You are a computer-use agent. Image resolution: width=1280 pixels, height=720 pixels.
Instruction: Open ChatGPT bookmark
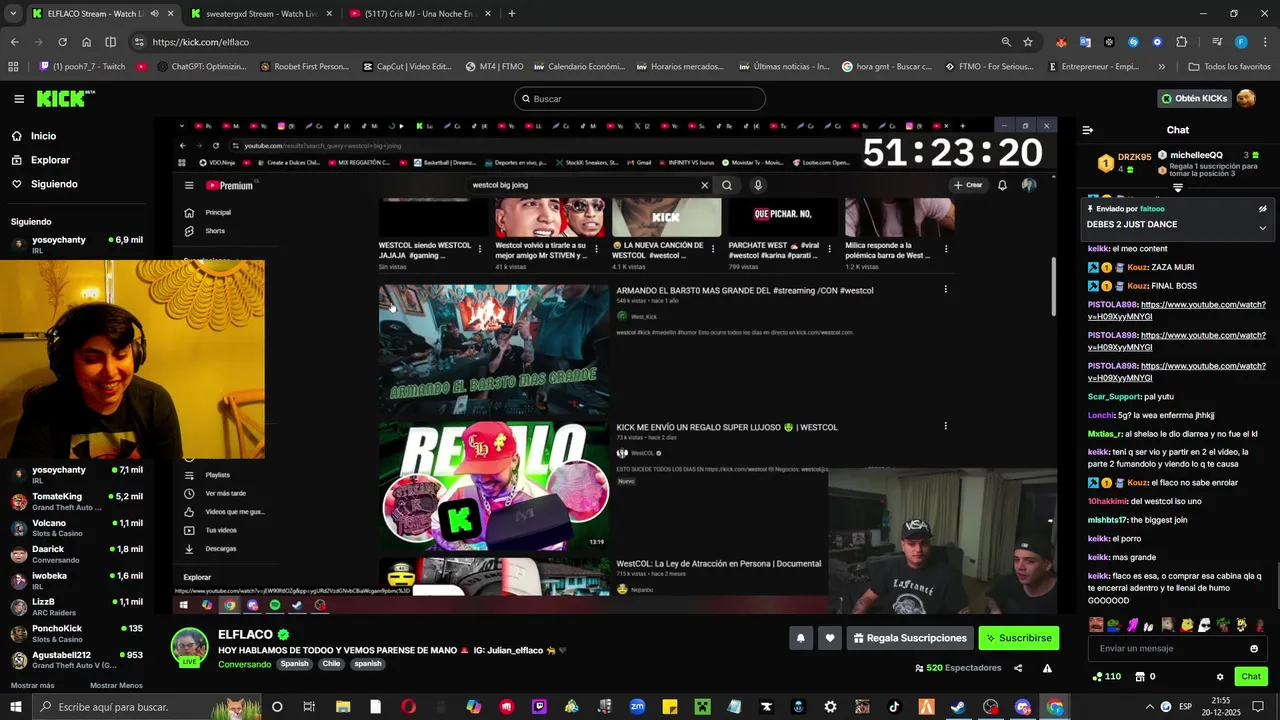point(200,67)
